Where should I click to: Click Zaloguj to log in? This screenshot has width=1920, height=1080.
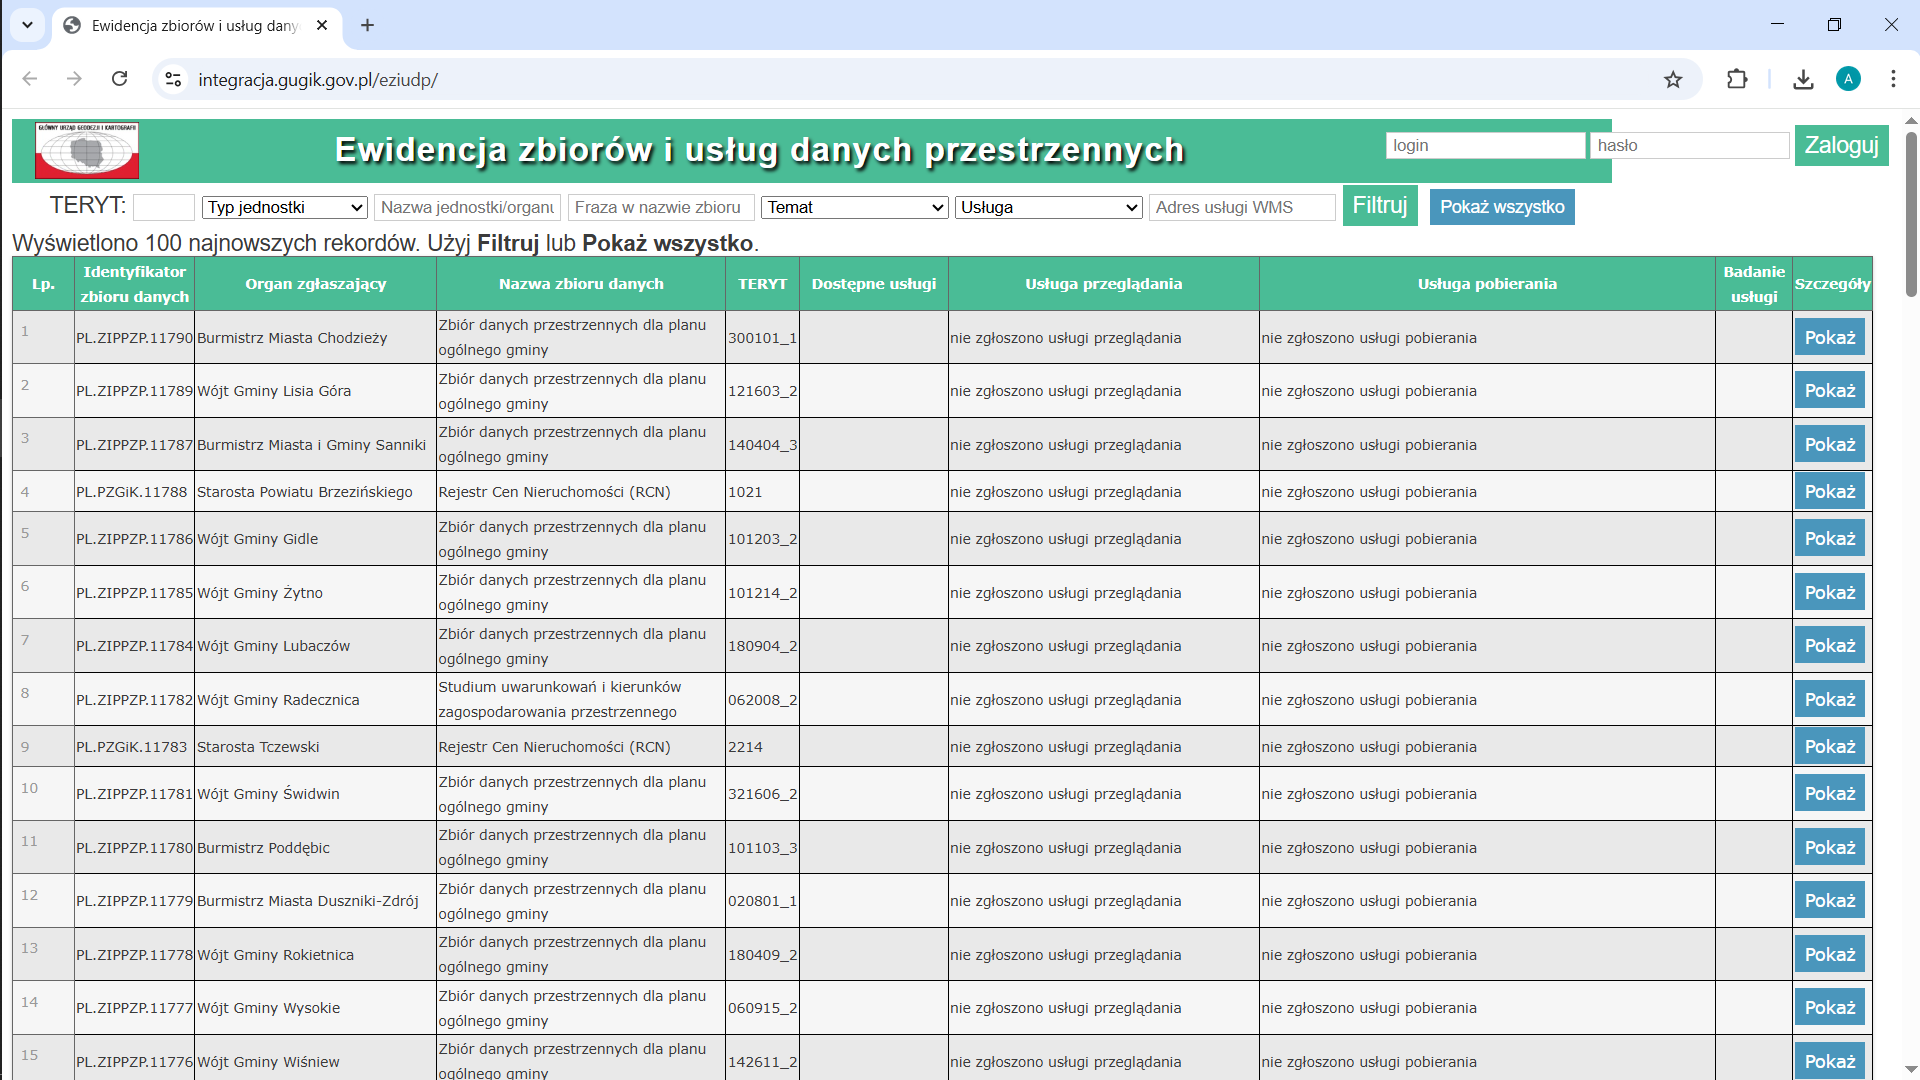(1840, 146)
